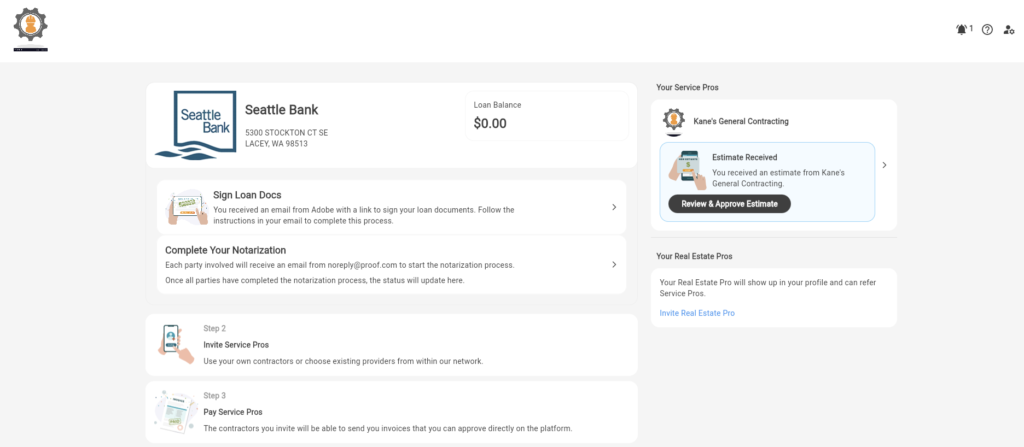Open the Step 3 Pay Service Pros card
Image resolution: width=1024 pixels, height=447 pixels.
pos(390,412)
